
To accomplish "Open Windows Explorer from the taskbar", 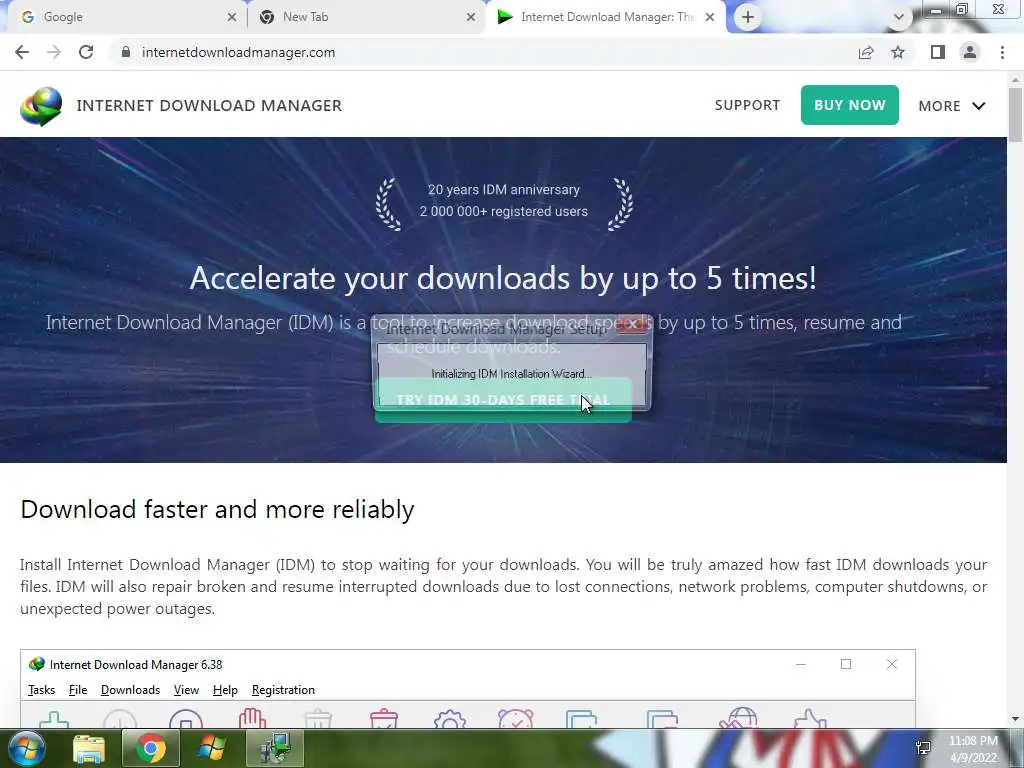I will (89, 749).
